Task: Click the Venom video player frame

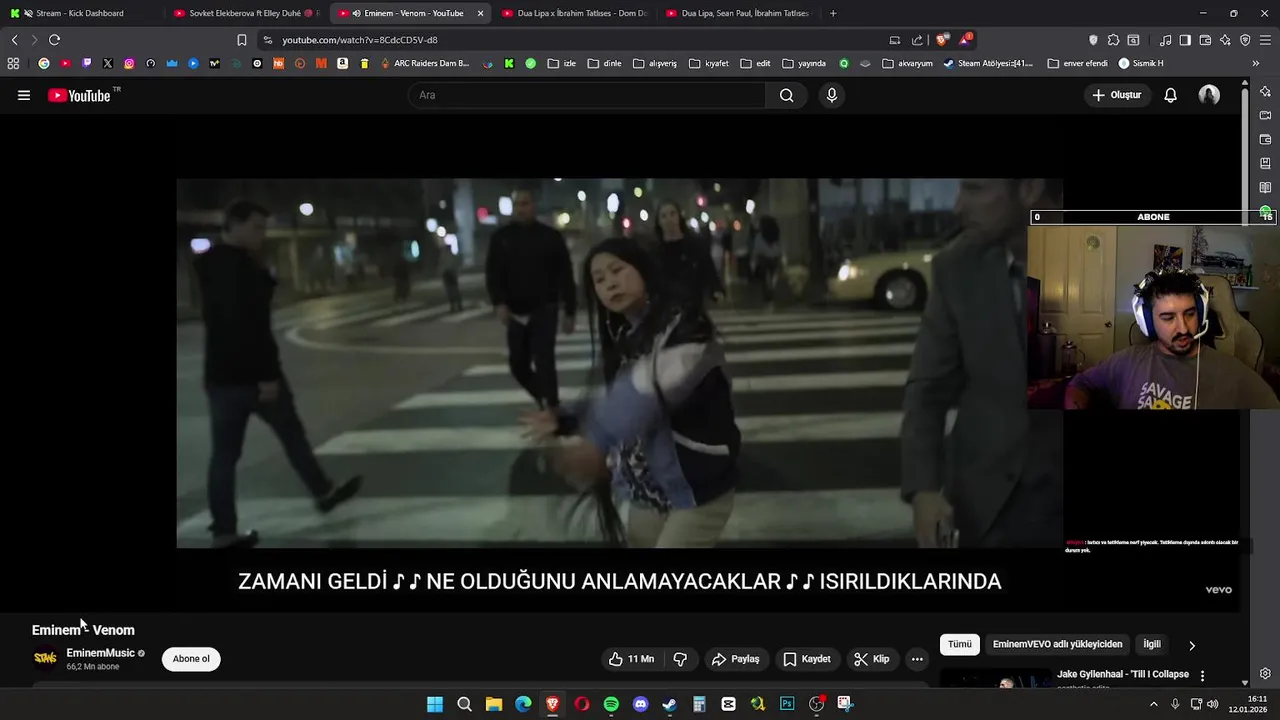Action: pos(619,363)
